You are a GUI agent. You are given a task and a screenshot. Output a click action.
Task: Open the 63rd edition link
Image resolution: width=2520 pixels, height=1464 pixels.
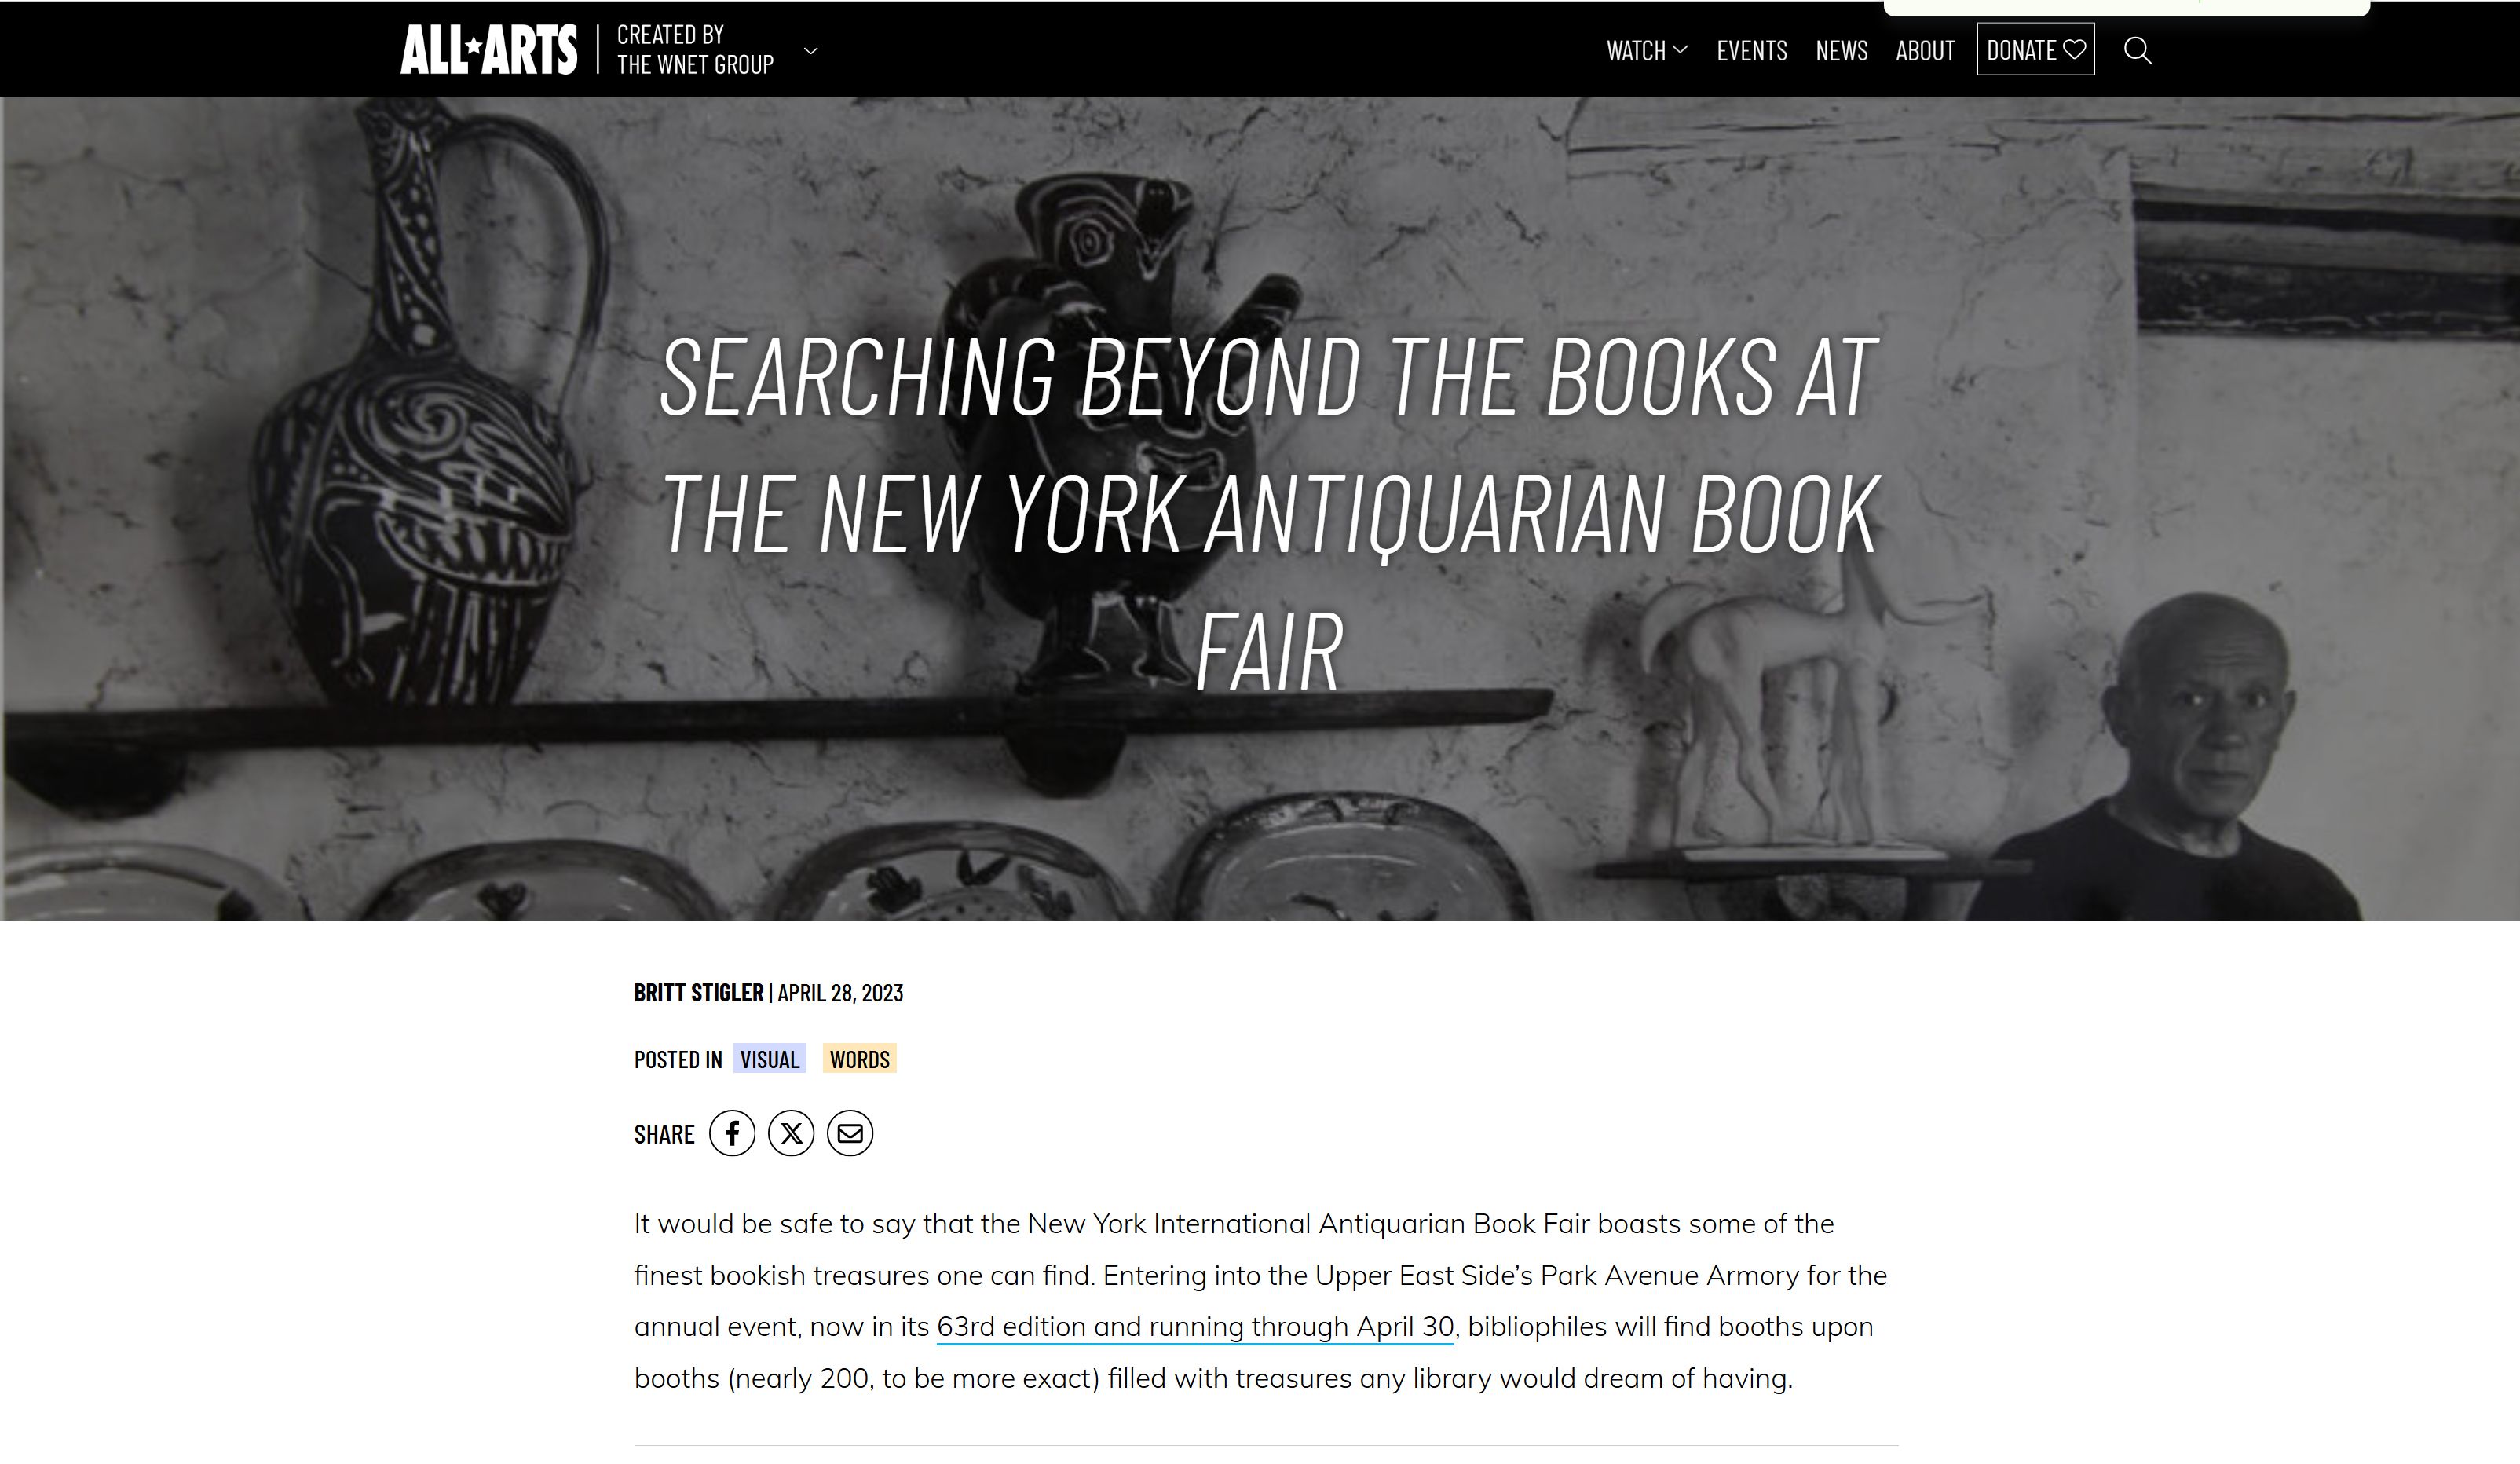click(x=1195, y=1327)
